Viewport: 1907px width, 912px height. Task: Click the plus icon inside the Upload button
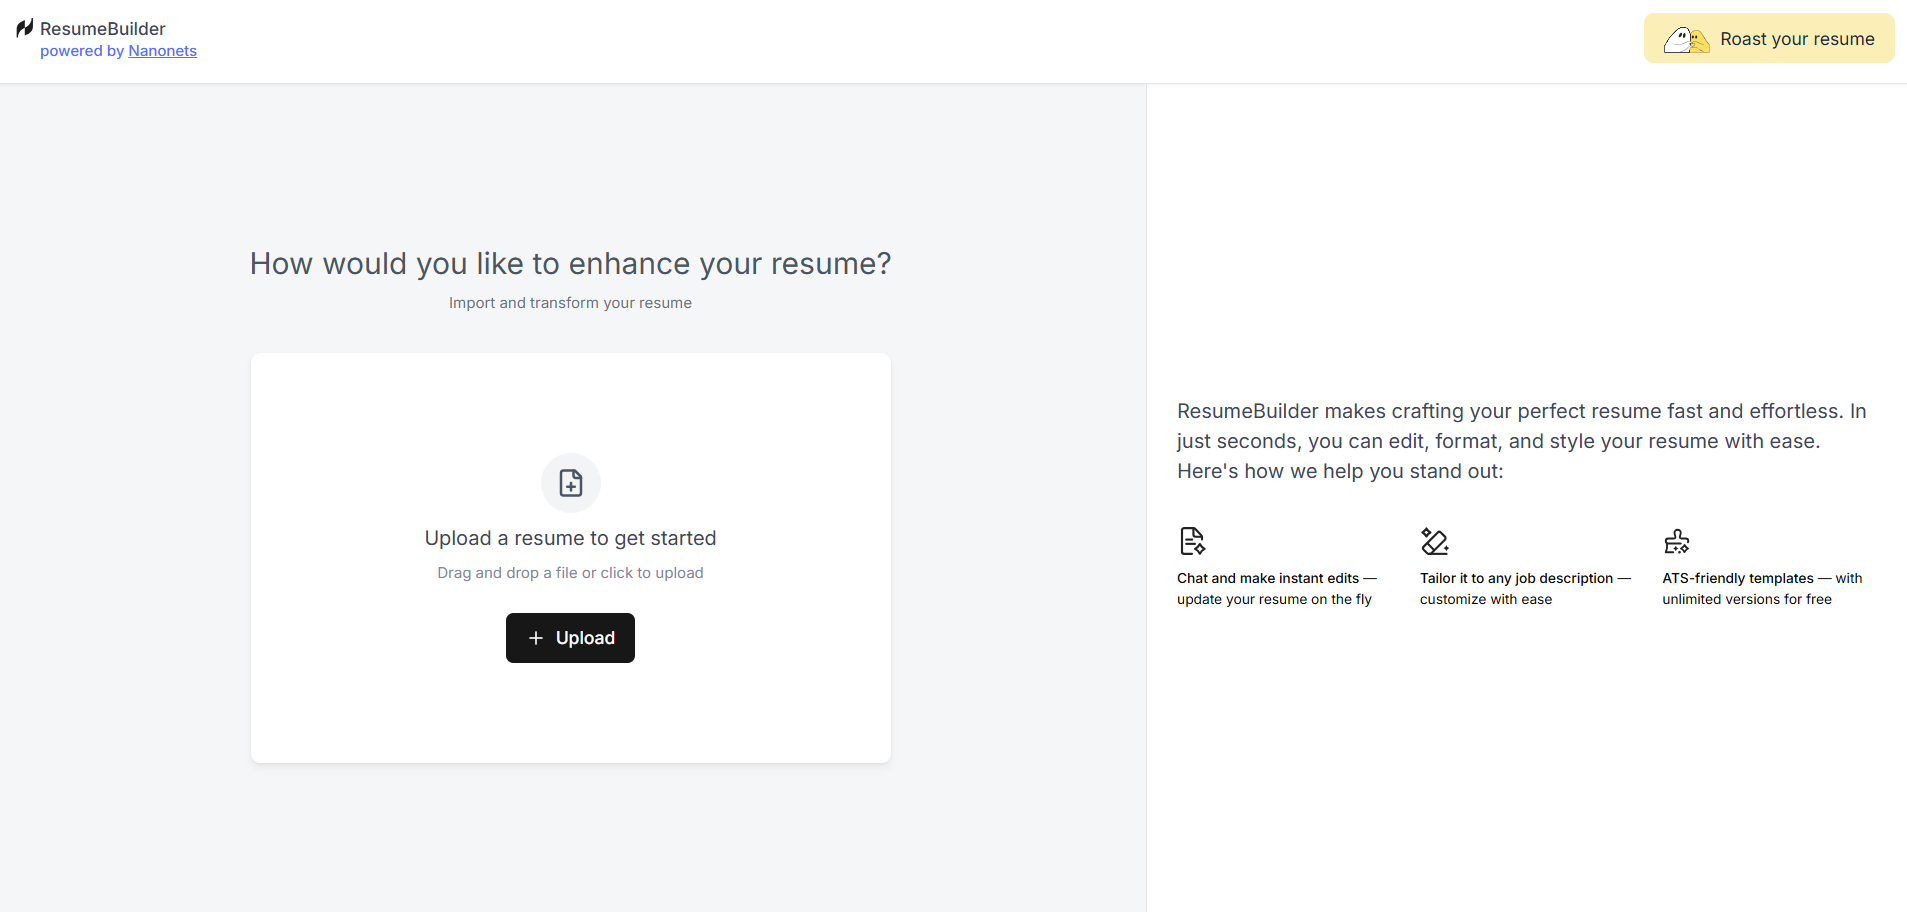point(536,637)
